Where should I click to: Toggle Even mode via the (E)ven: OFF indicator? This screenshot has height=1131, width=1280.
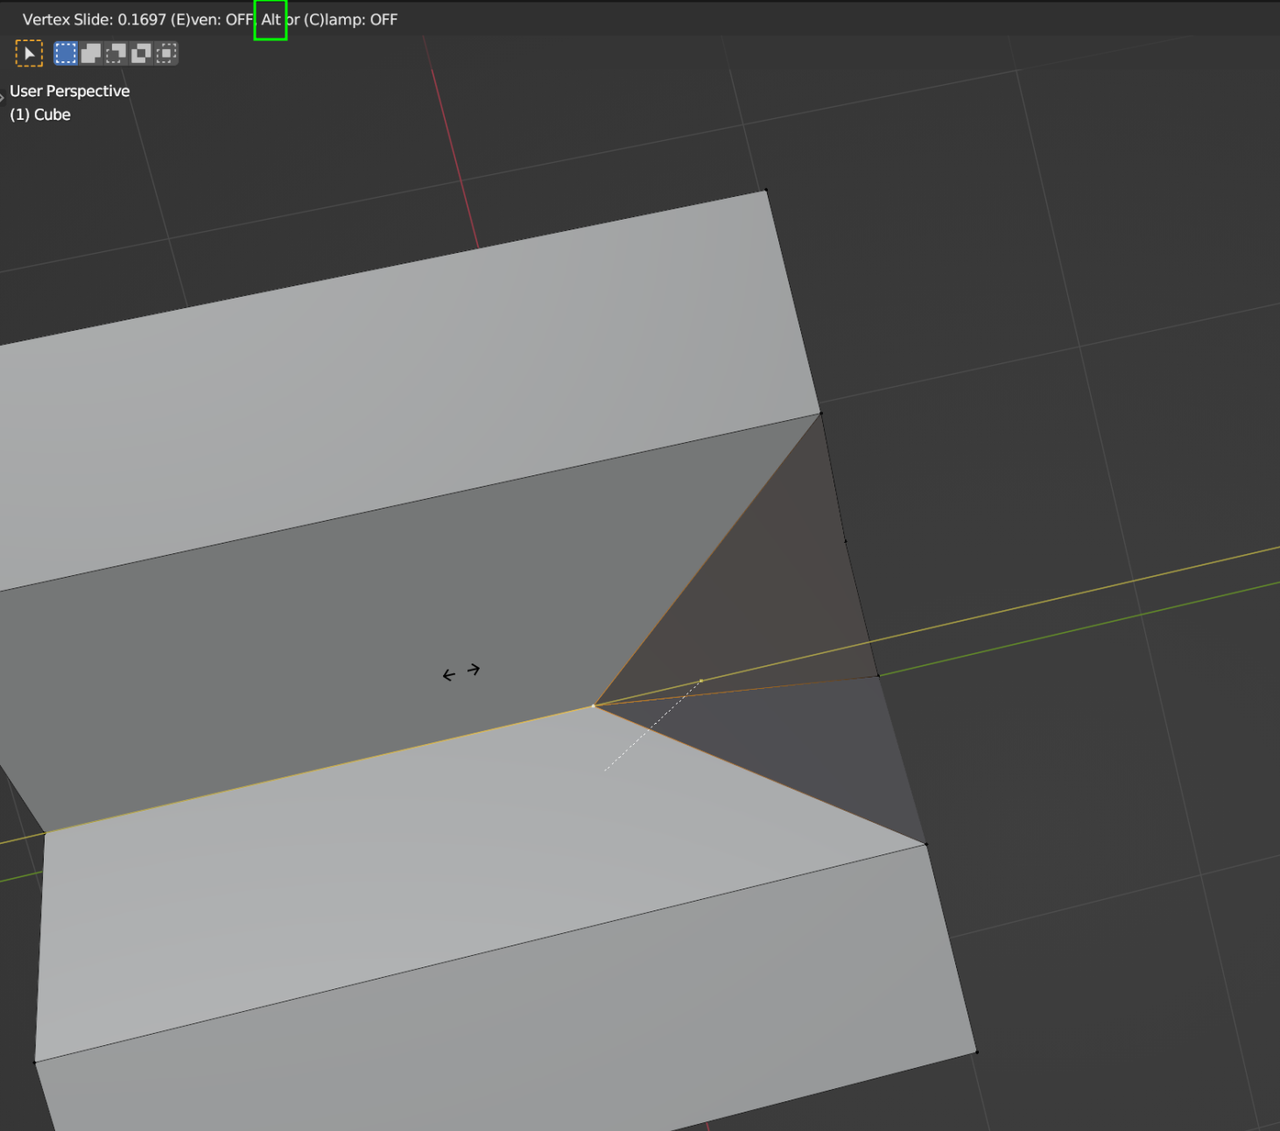pos(212,19)
